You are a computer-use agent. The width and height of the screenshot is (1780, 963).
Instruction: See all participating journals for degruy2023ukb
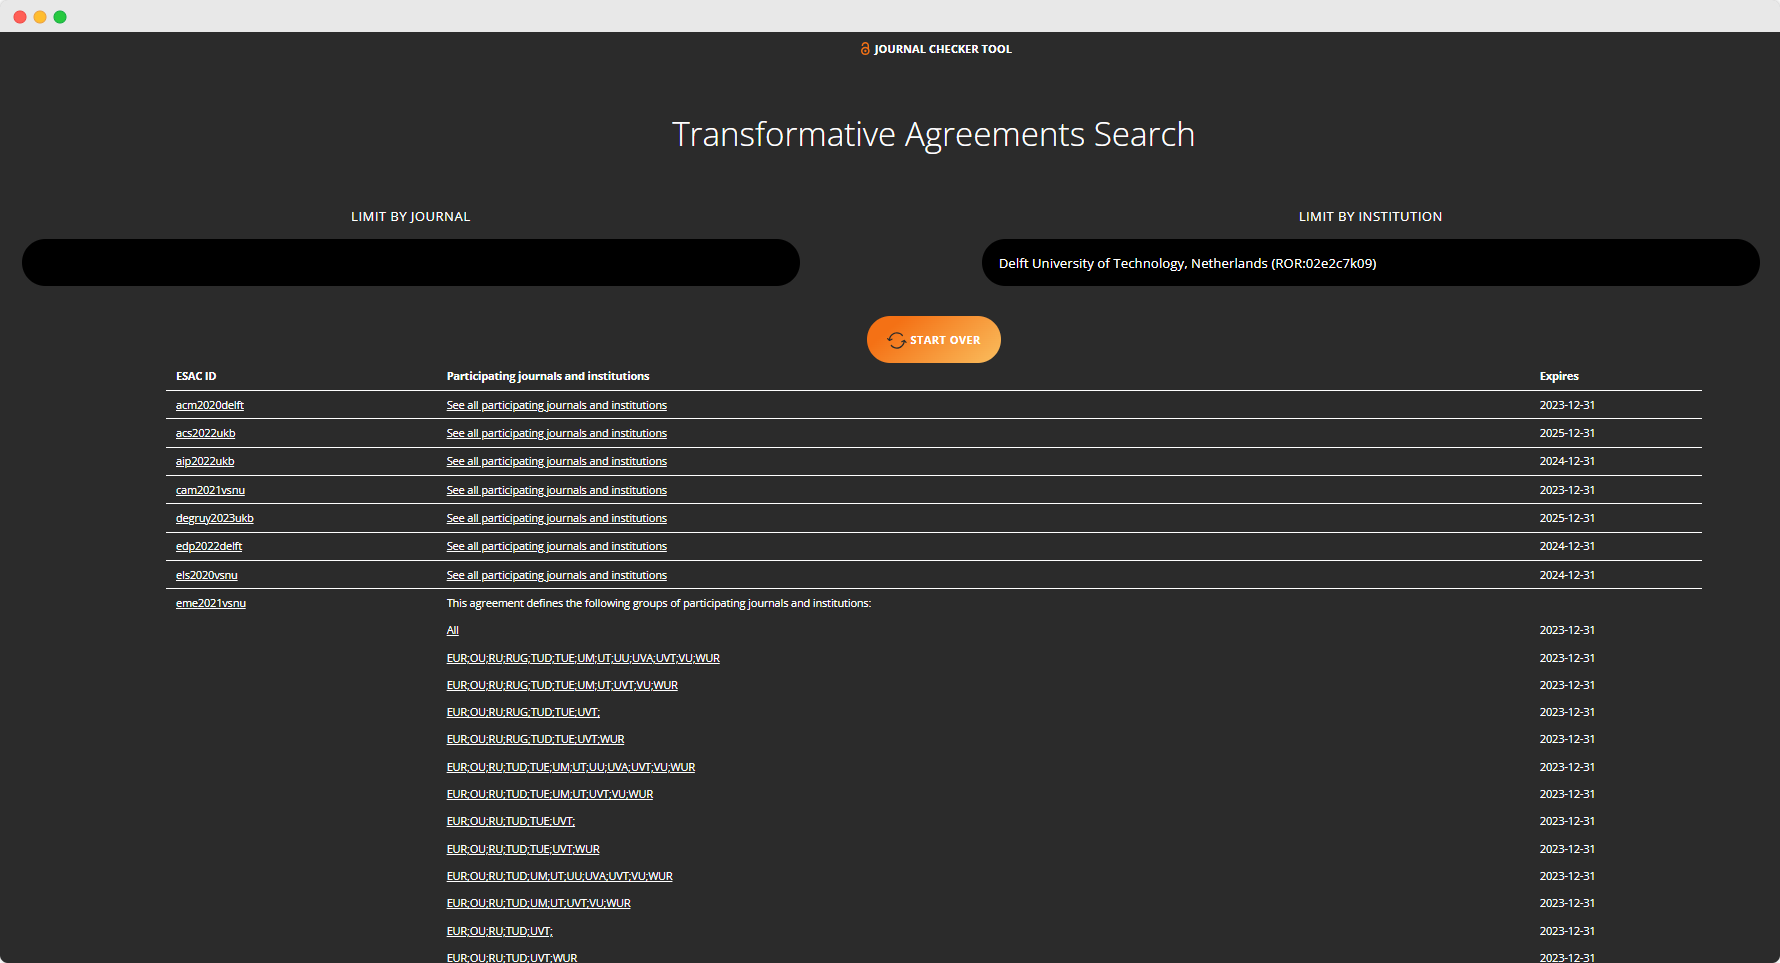pos(557,518)
